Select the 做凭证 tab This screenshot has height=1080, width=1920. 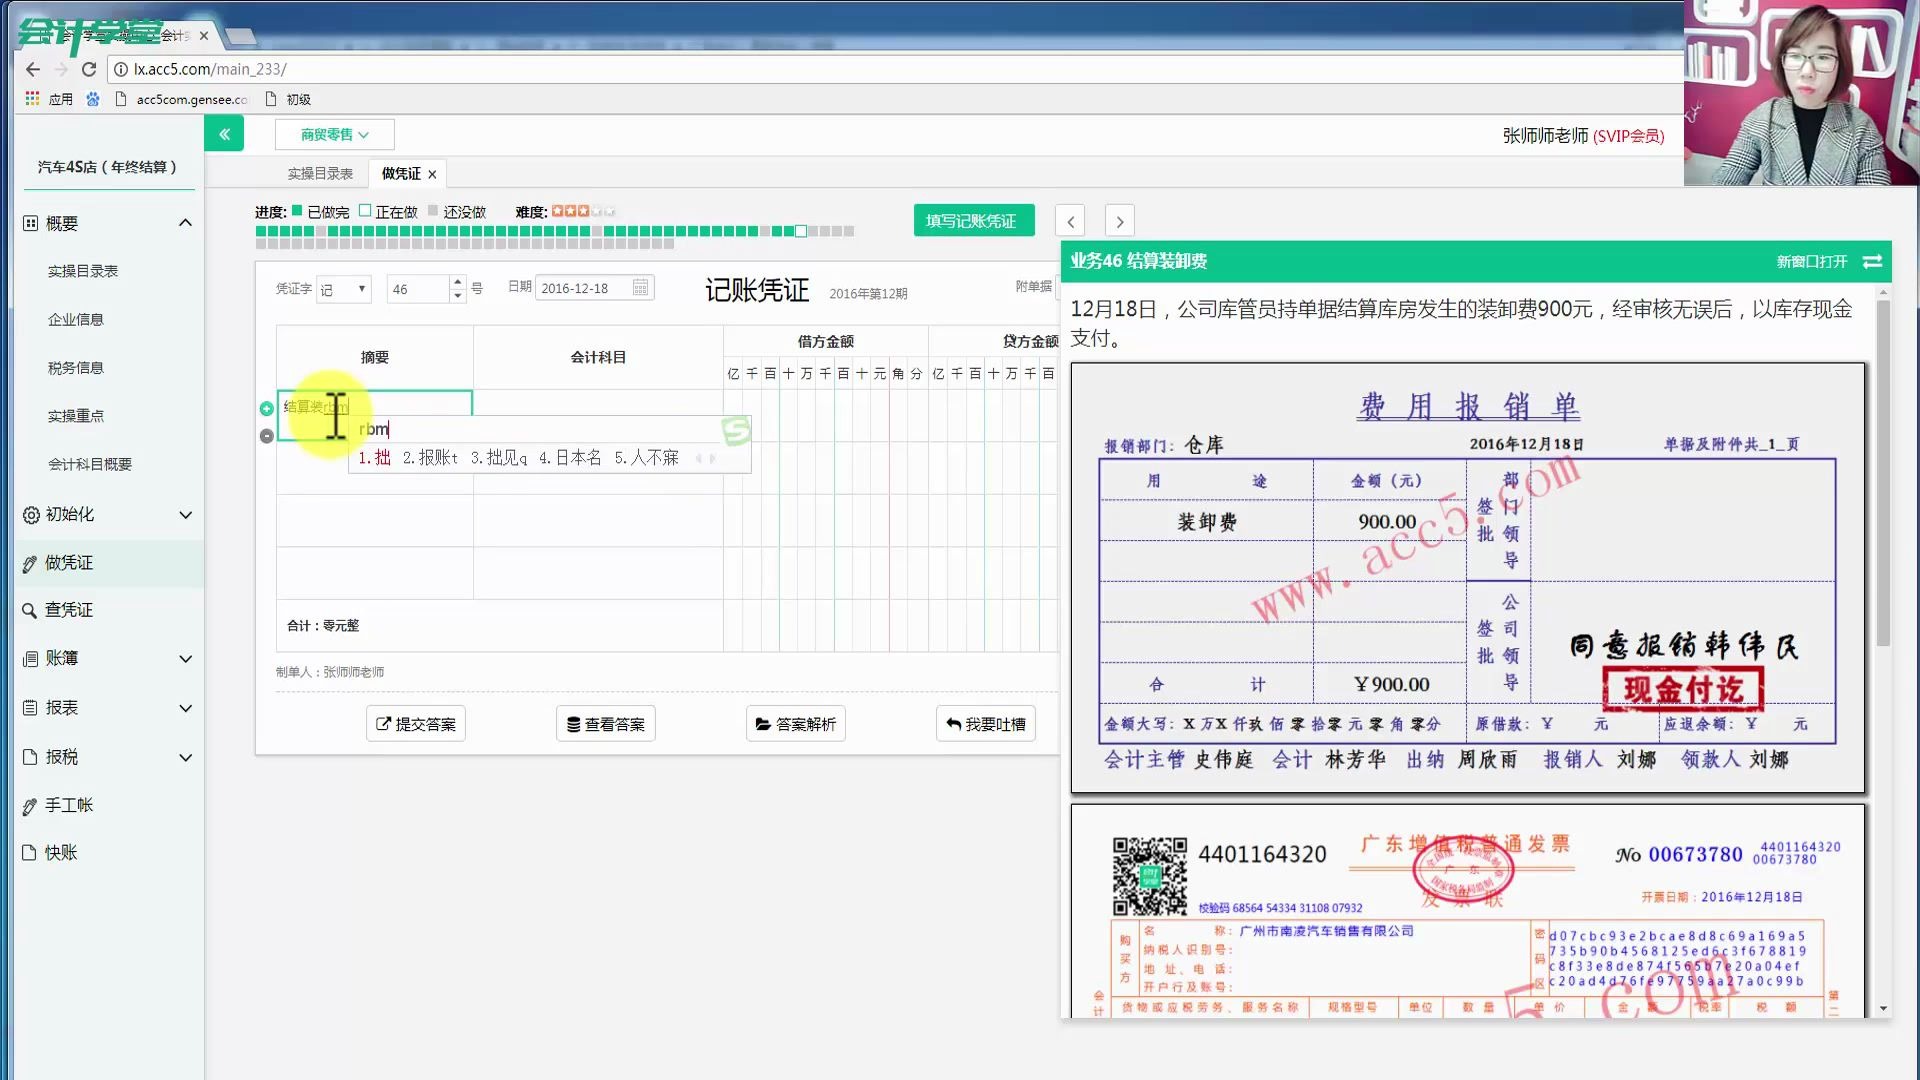pos(401,173)
